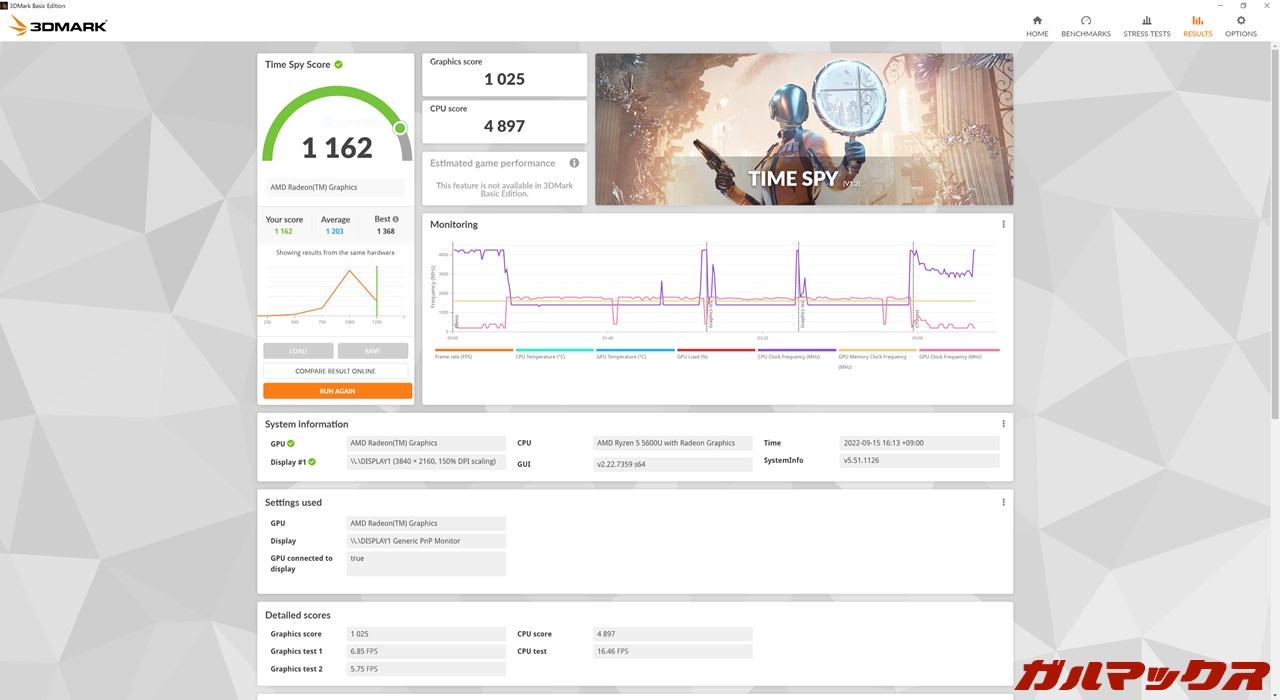Click the Estimated game performance info icon
The width and height of the screenshot is (1280, 700).
pos(574,163)
